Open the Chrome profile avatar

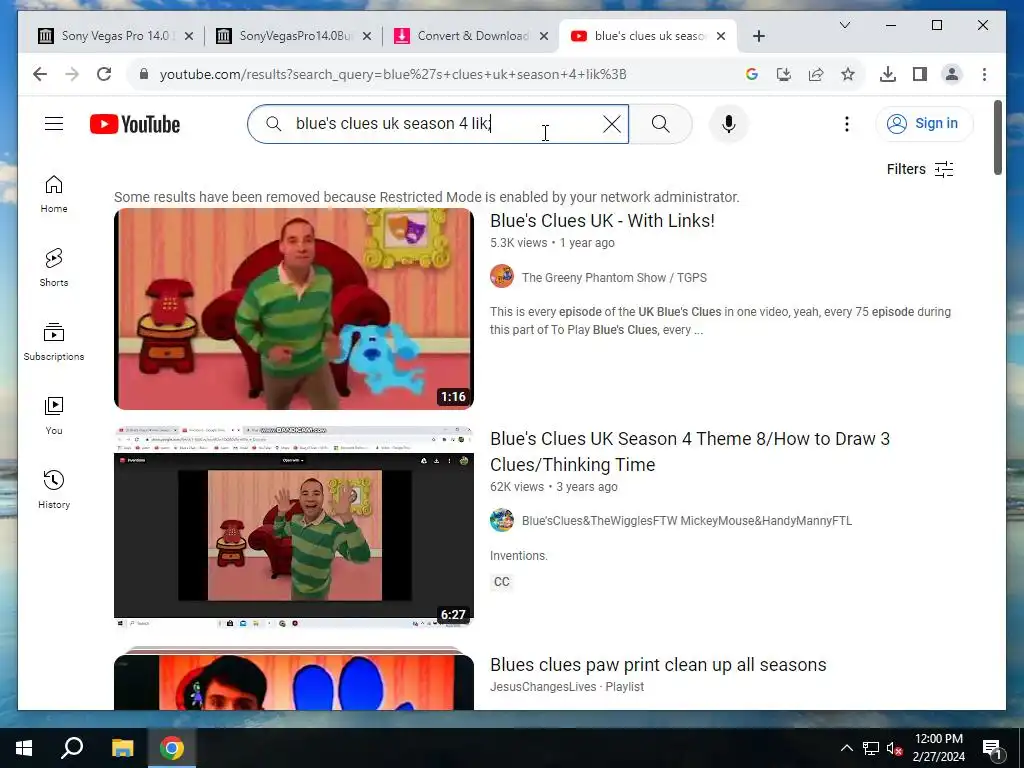click(952, 74)
